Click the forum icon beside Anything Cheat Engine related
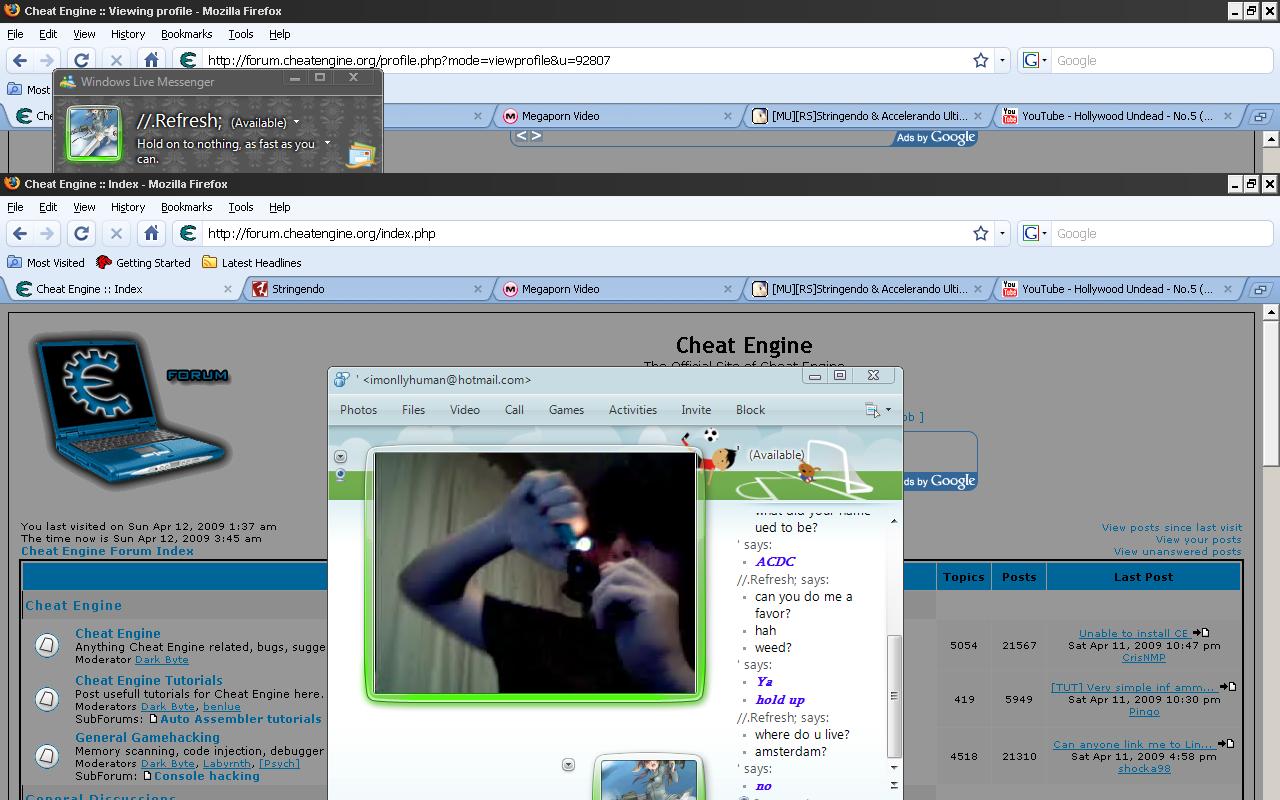Viewport: 1280px width, 800px height. point(47,646)
